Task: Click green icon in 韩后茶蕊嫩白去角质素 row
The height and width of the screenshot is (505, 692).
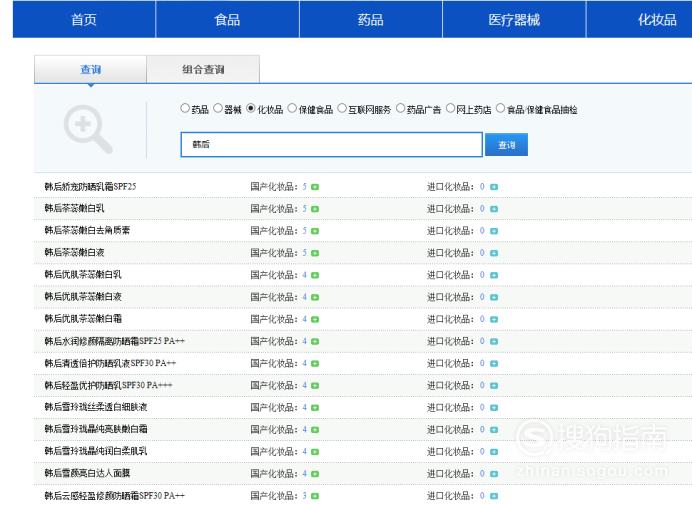Action: click(x=315, y=231)
